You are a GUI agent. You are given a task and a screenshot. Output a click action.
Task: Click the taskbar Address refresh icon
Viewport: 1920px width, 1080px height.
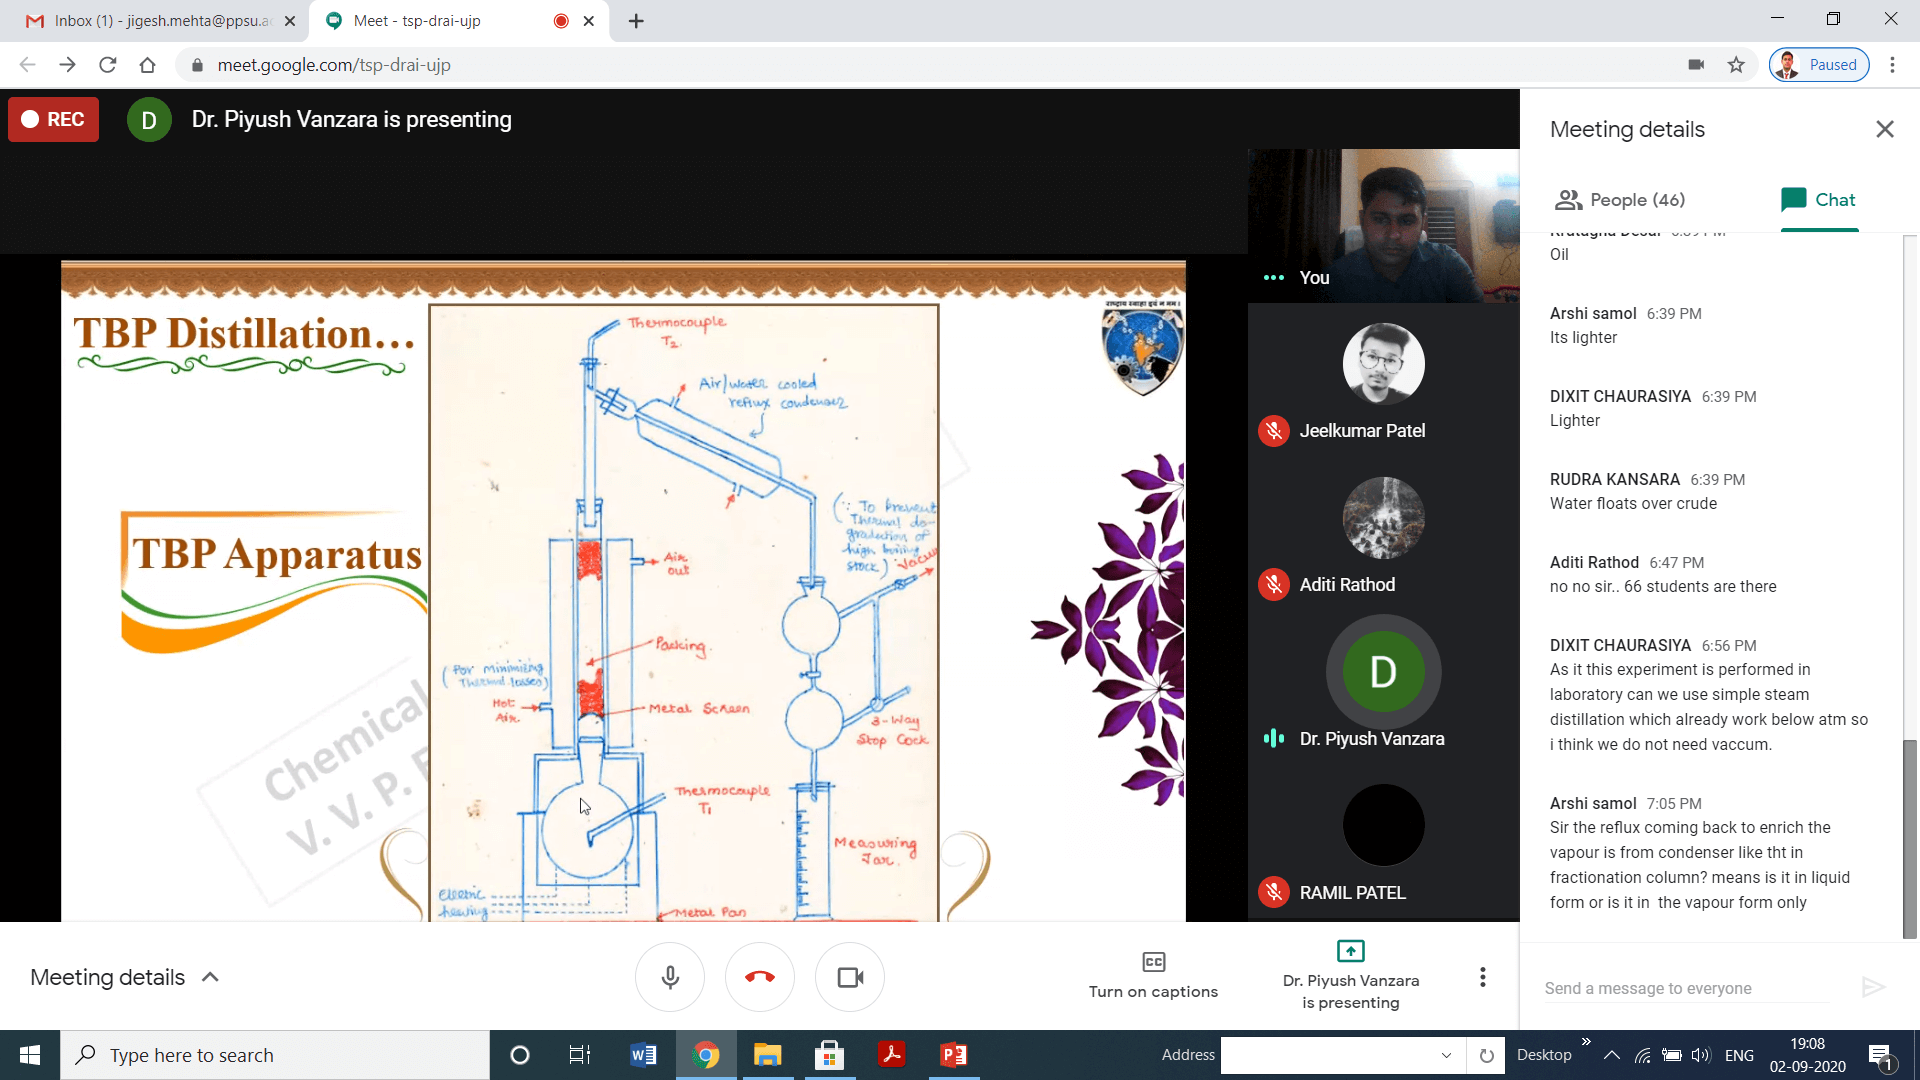1486,1055
